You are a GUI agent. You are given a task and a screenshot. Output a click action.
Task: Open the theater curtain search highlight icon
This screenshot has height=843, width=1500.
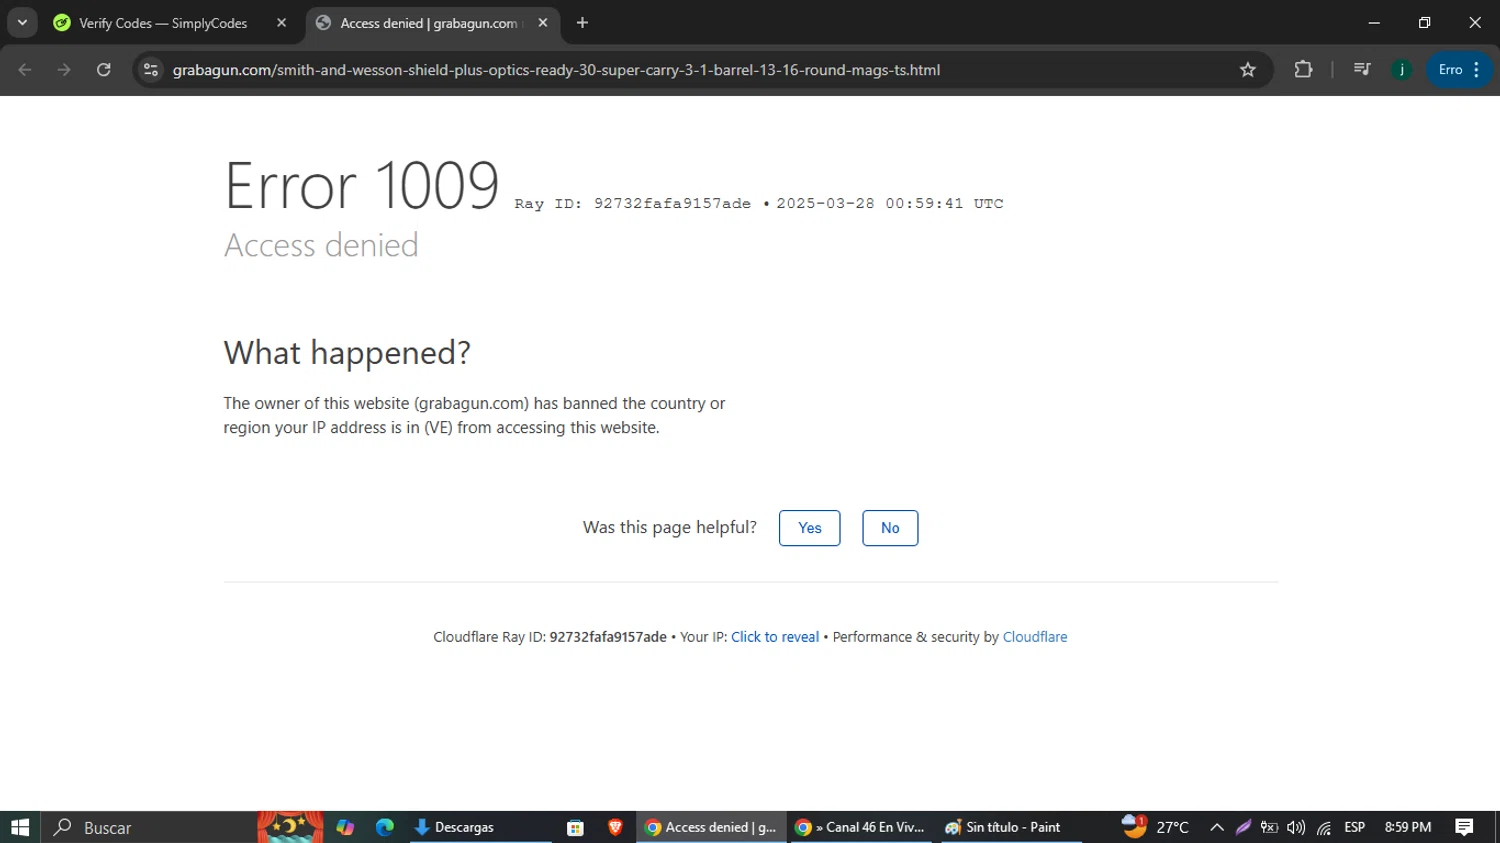click(x=290, y=827)
